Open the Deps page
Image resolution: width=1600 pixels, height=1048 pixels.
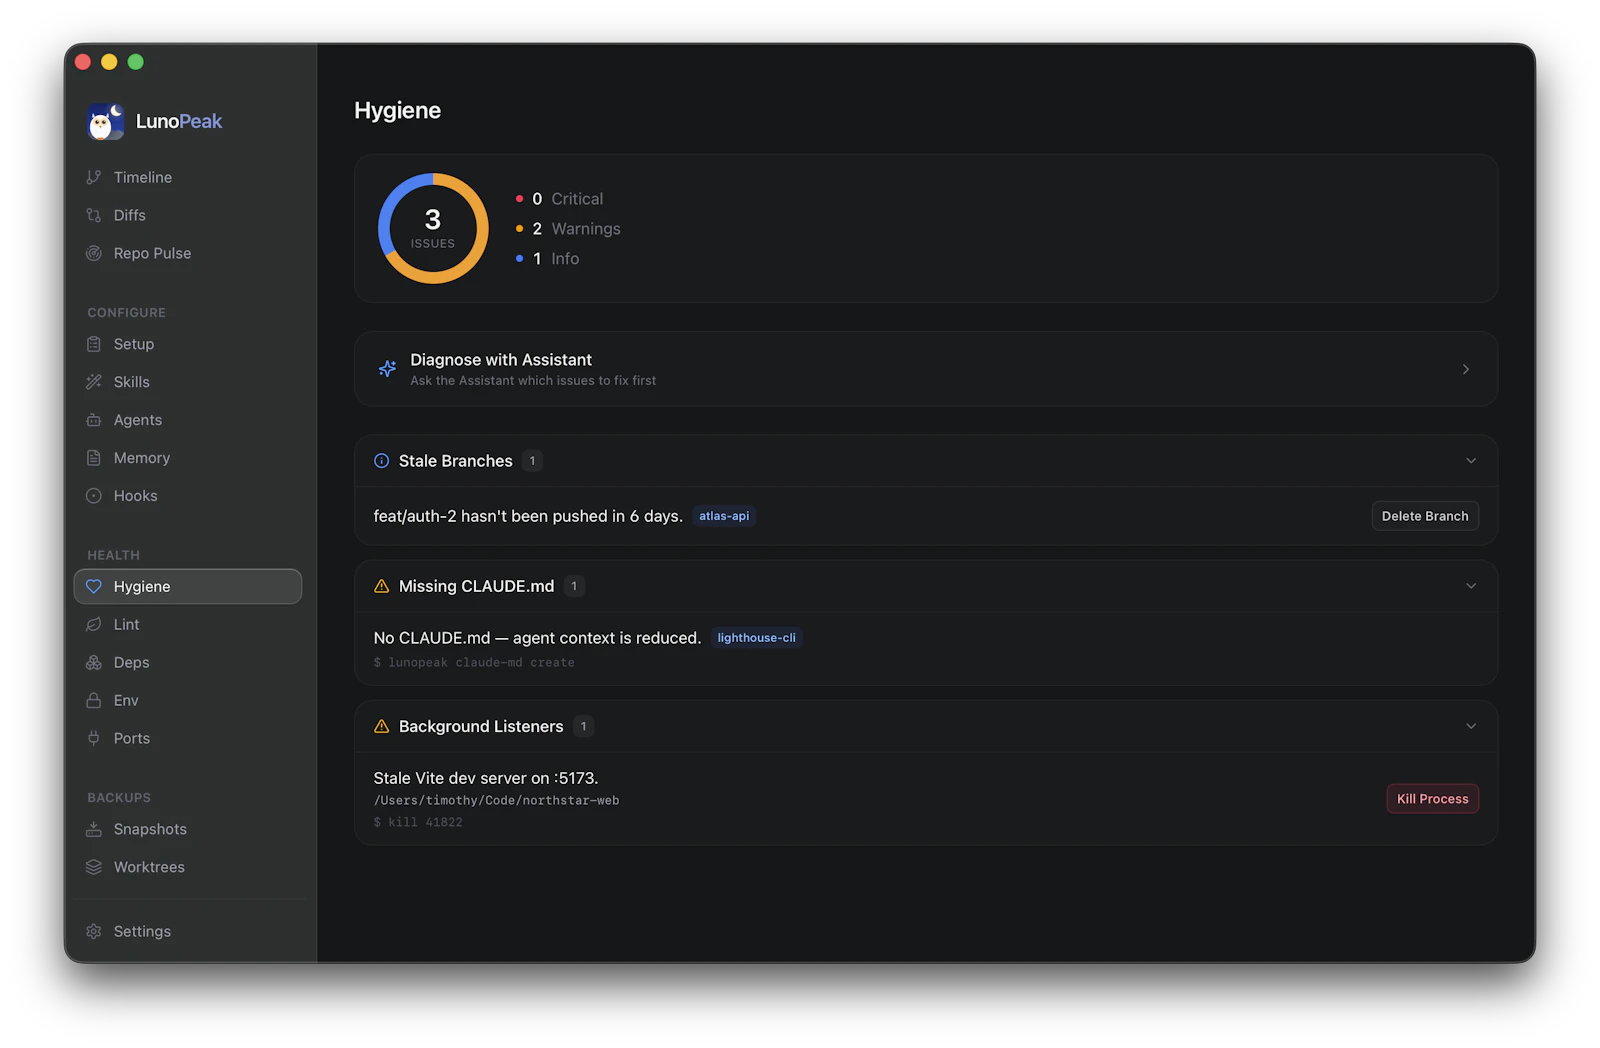coord(188,663)
